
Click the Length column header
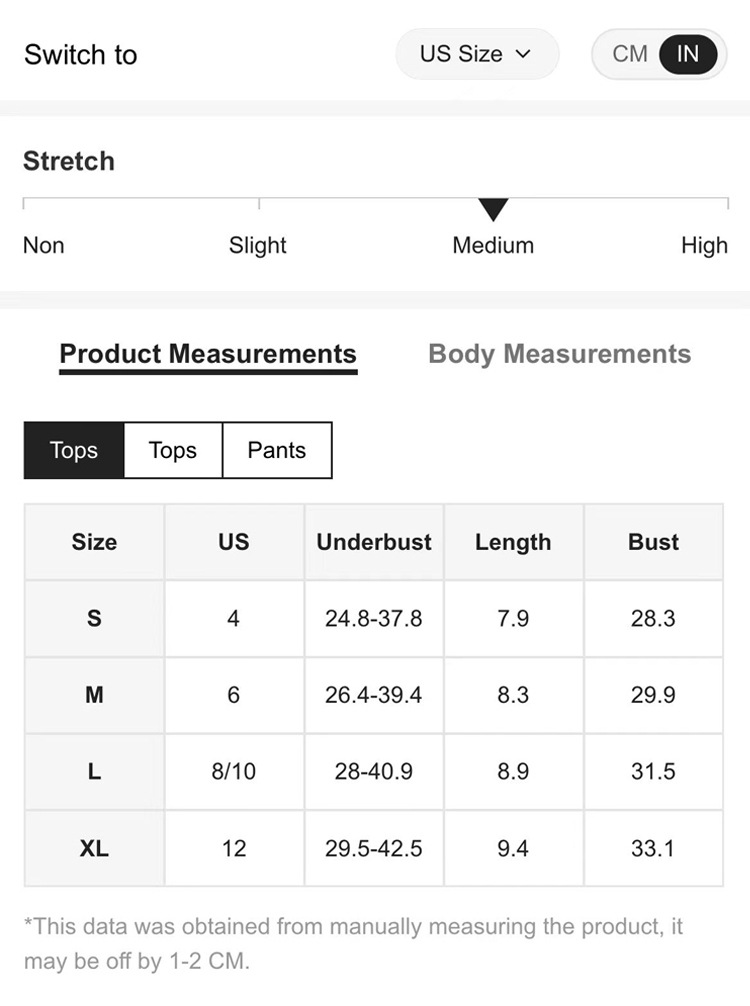coord(513,542)
